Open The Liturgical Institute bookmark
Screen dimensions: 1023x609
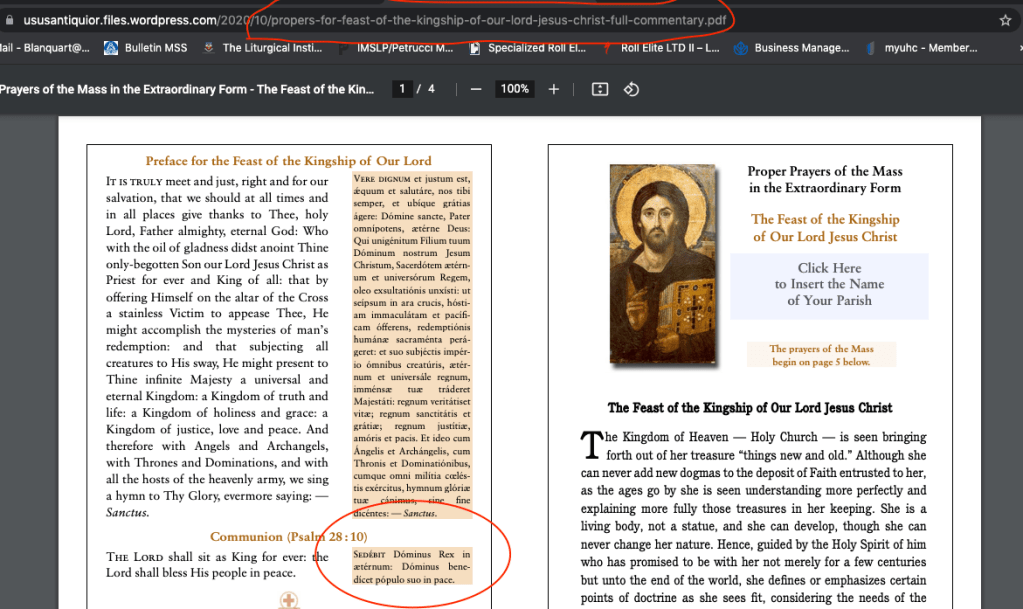coord(262,47)
